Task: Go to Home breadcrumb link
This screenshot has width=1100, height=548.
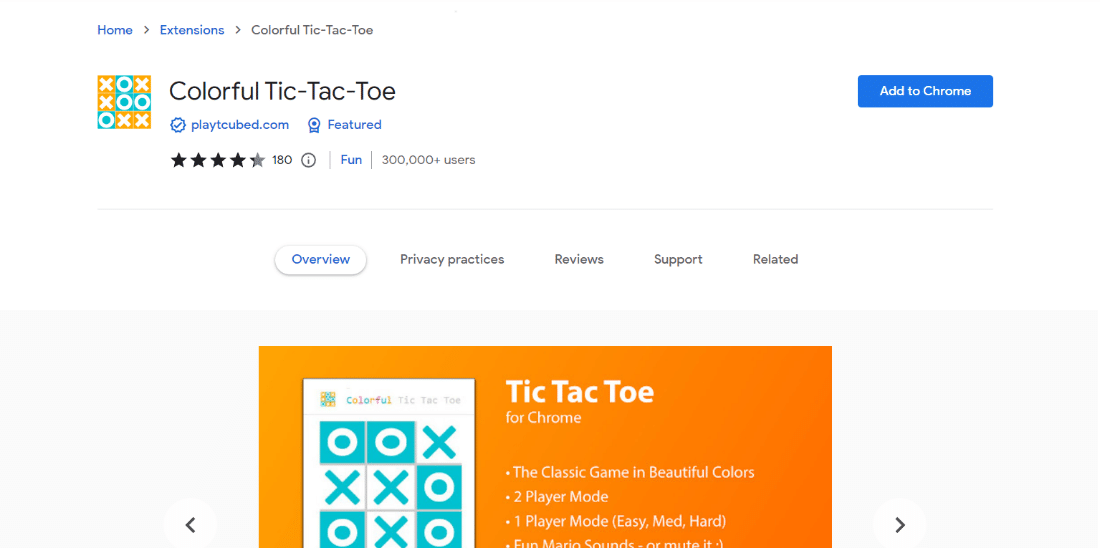Action: coord(115,30)
